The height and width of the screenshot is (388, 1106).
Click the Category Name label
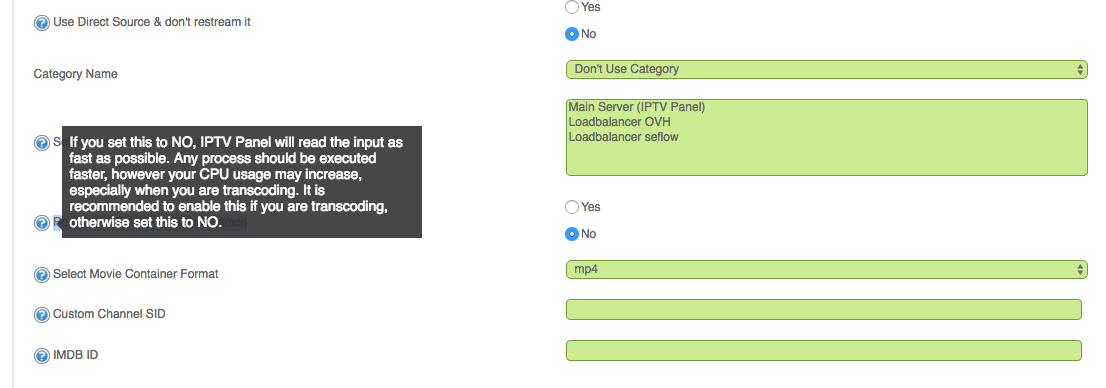point(75,74)
